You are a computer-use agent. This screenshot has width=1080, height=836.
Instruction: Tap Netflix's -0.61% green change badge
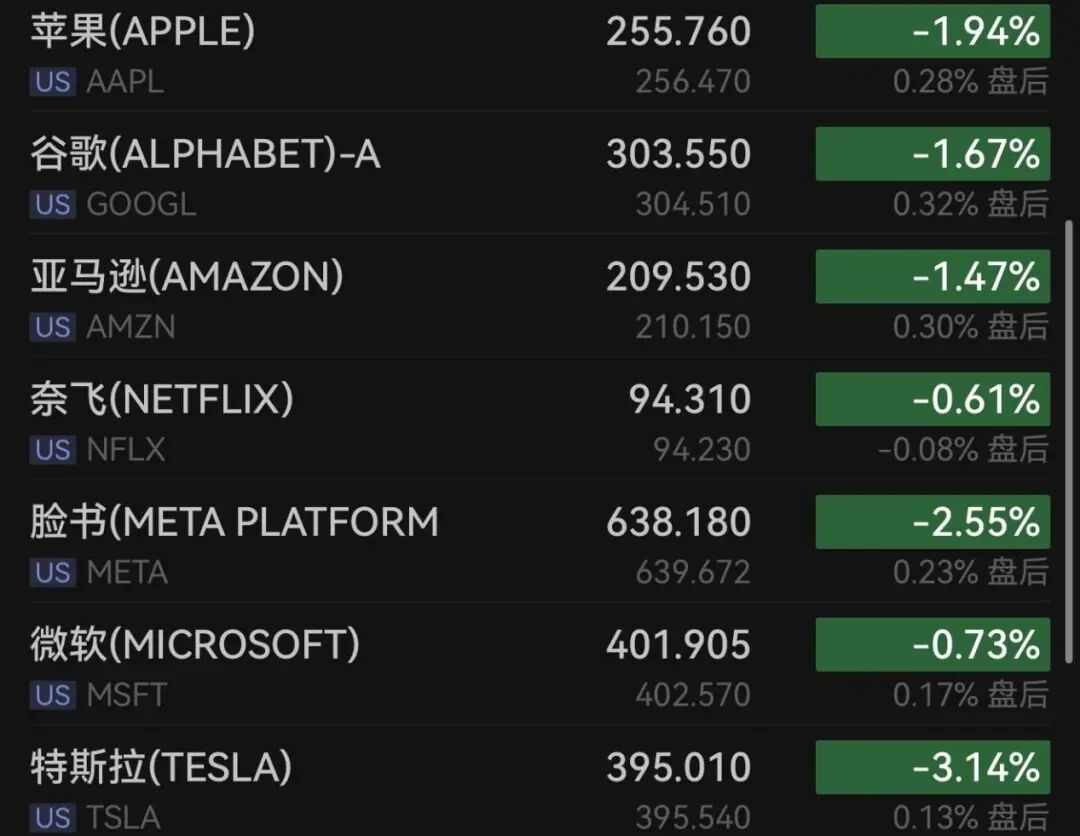[x=932, y=400]
